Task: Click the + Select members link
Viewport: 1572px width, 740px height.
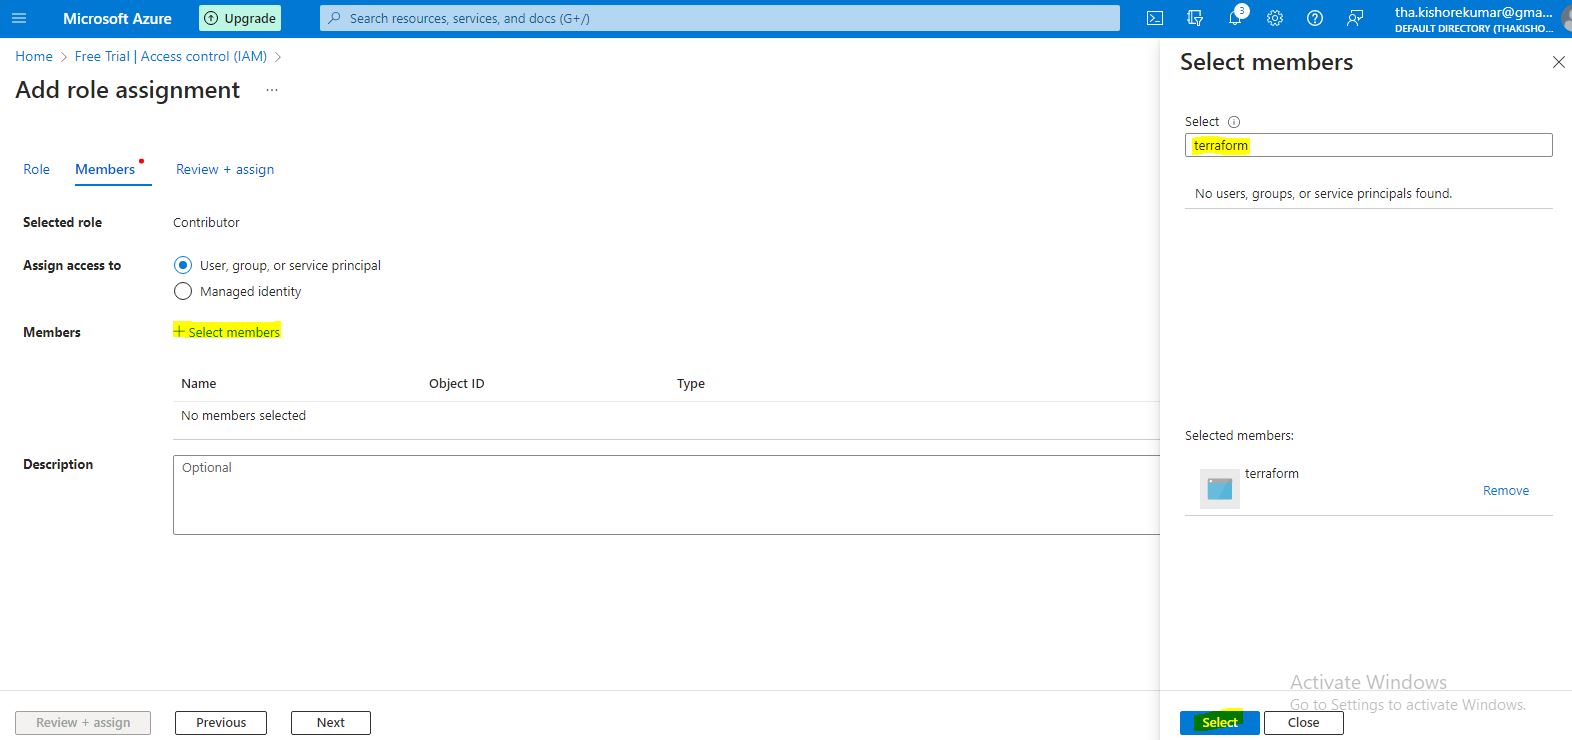Action: pos(227,332)
